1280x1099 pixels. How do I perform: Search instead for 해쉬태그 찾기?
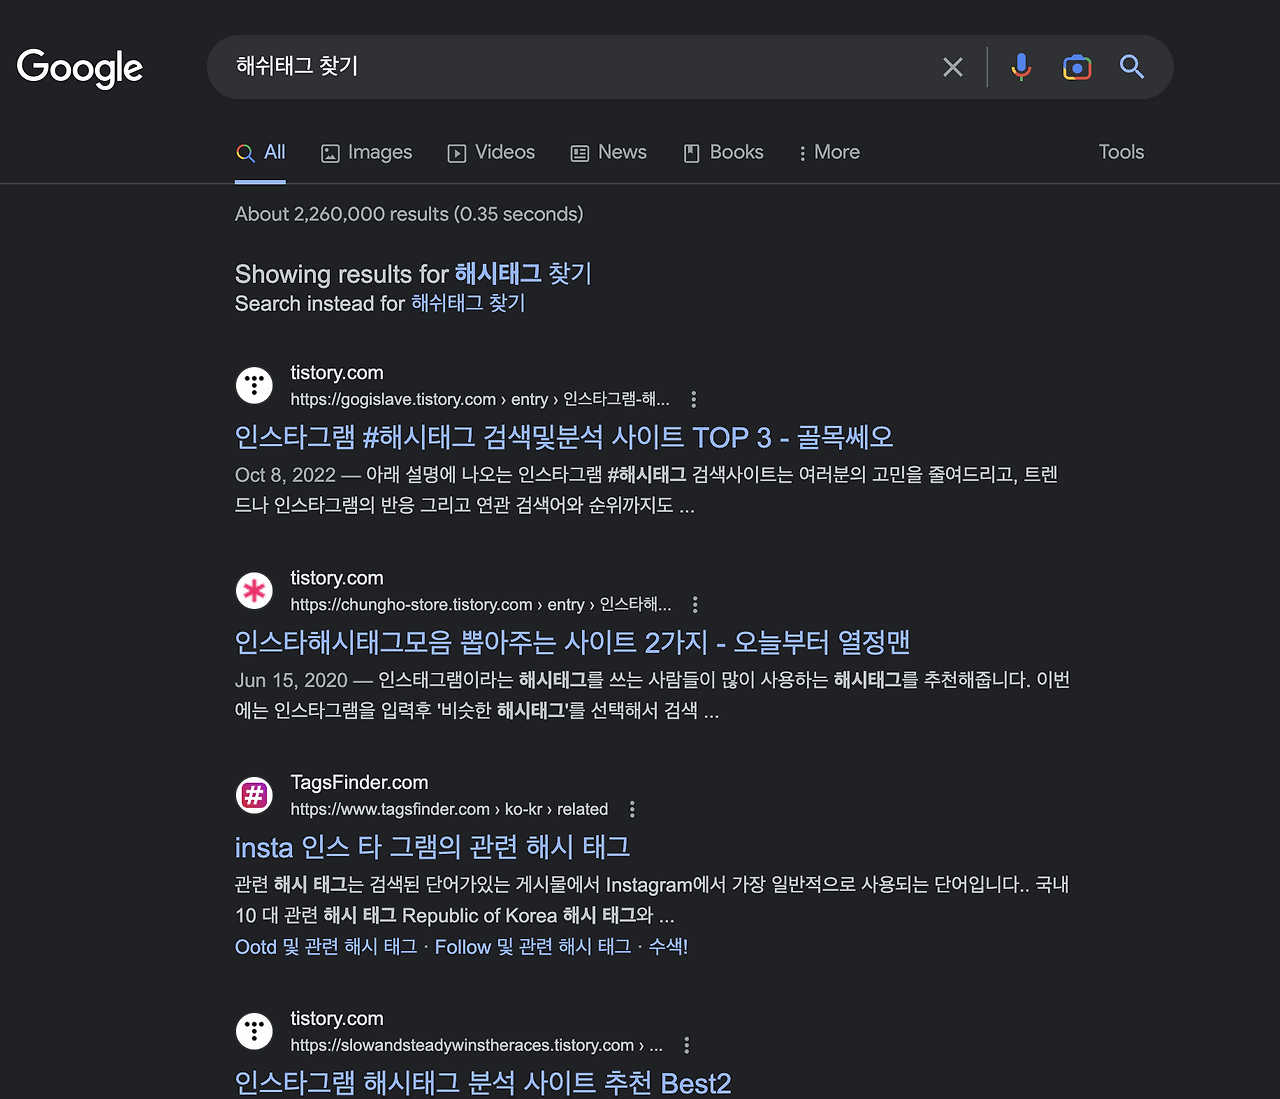click(x=466, y=303)
